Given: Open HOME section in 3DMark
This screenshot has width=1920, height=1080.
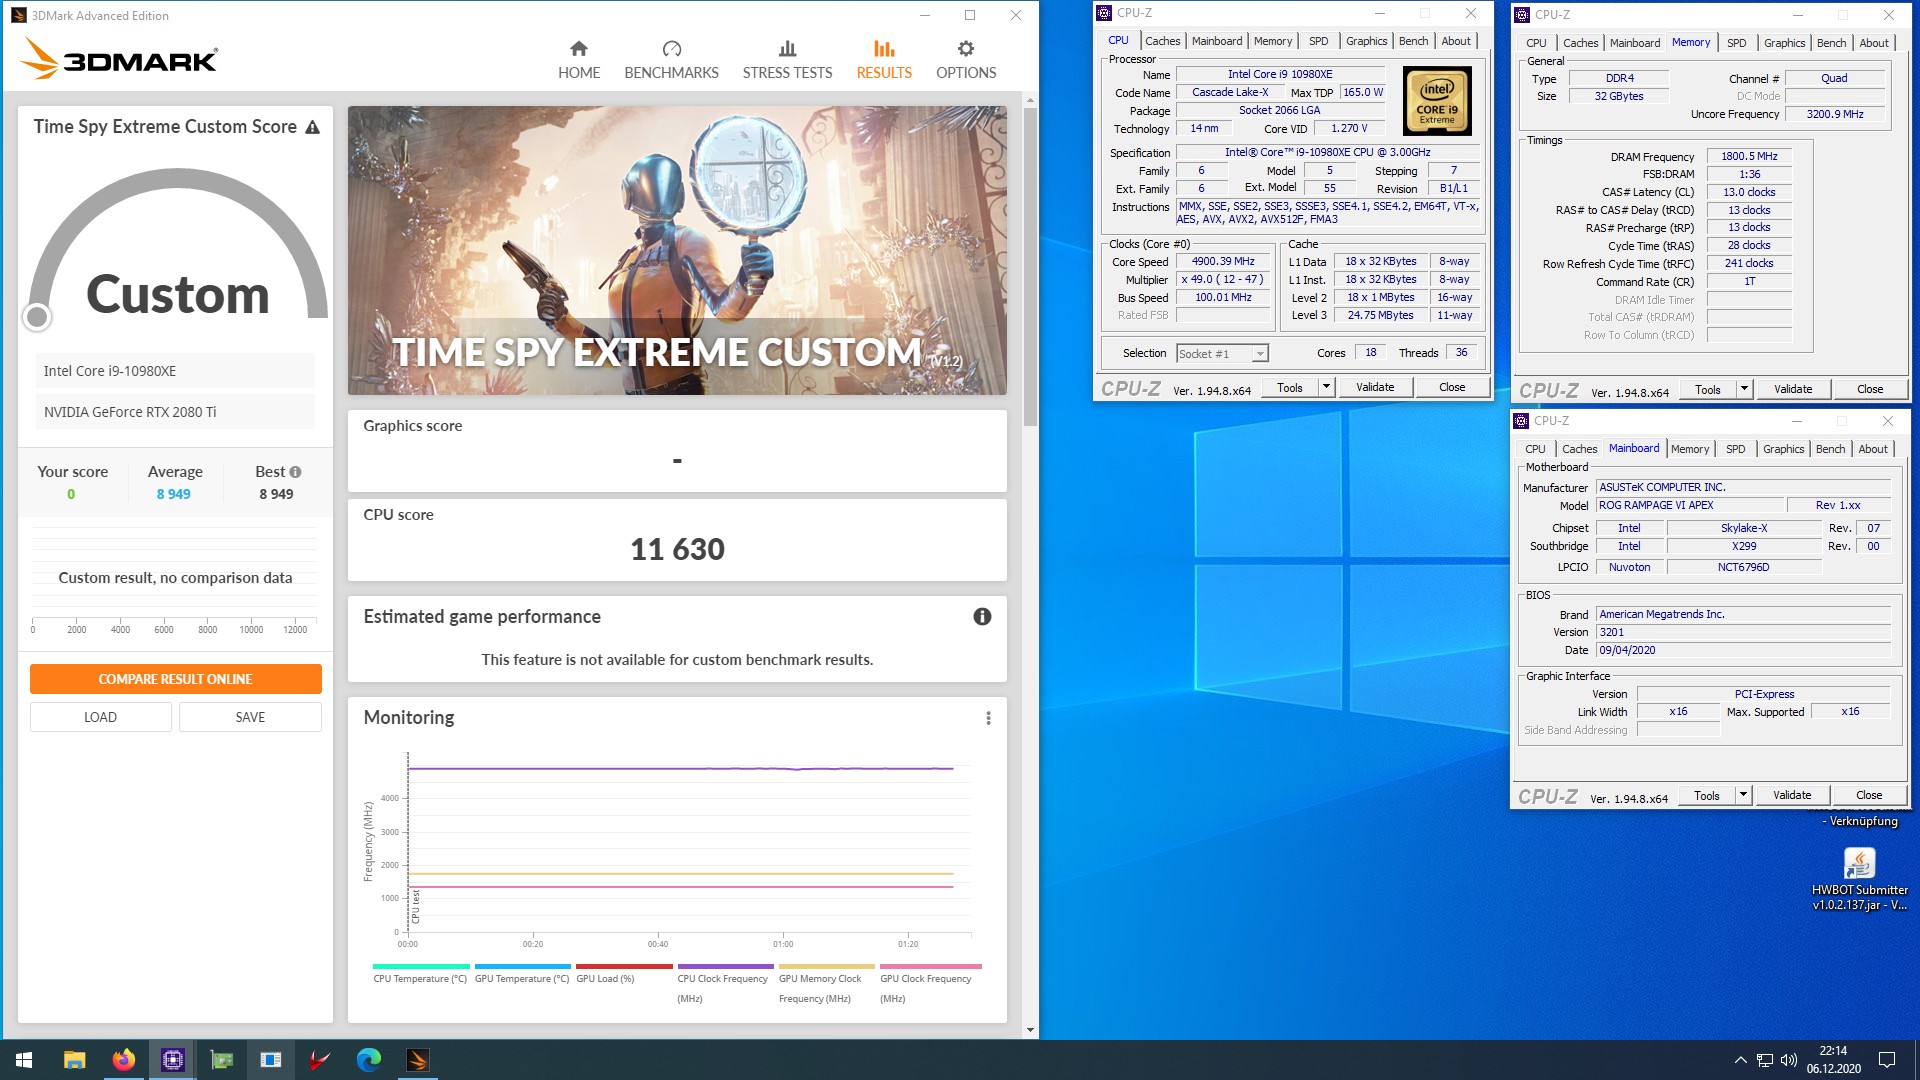Looking at the screenshot, I should coord(579,60).
